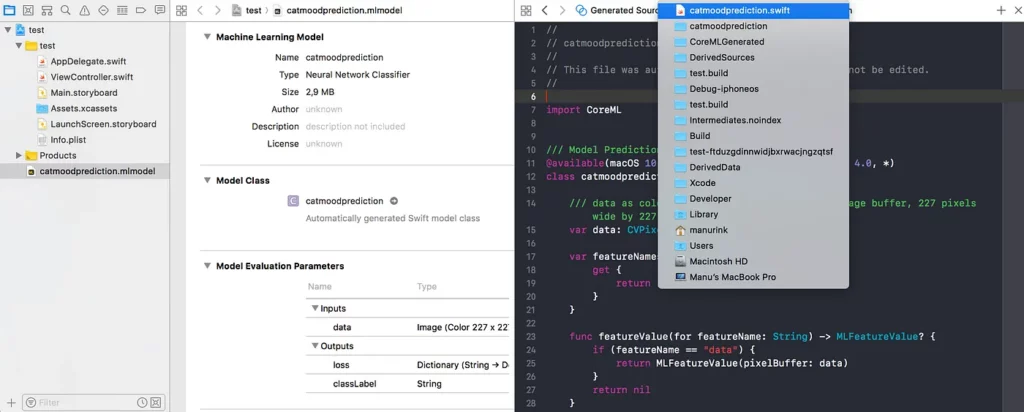Go forward in the assistant editor history
1024x412 pixels.
pos(562,10)
